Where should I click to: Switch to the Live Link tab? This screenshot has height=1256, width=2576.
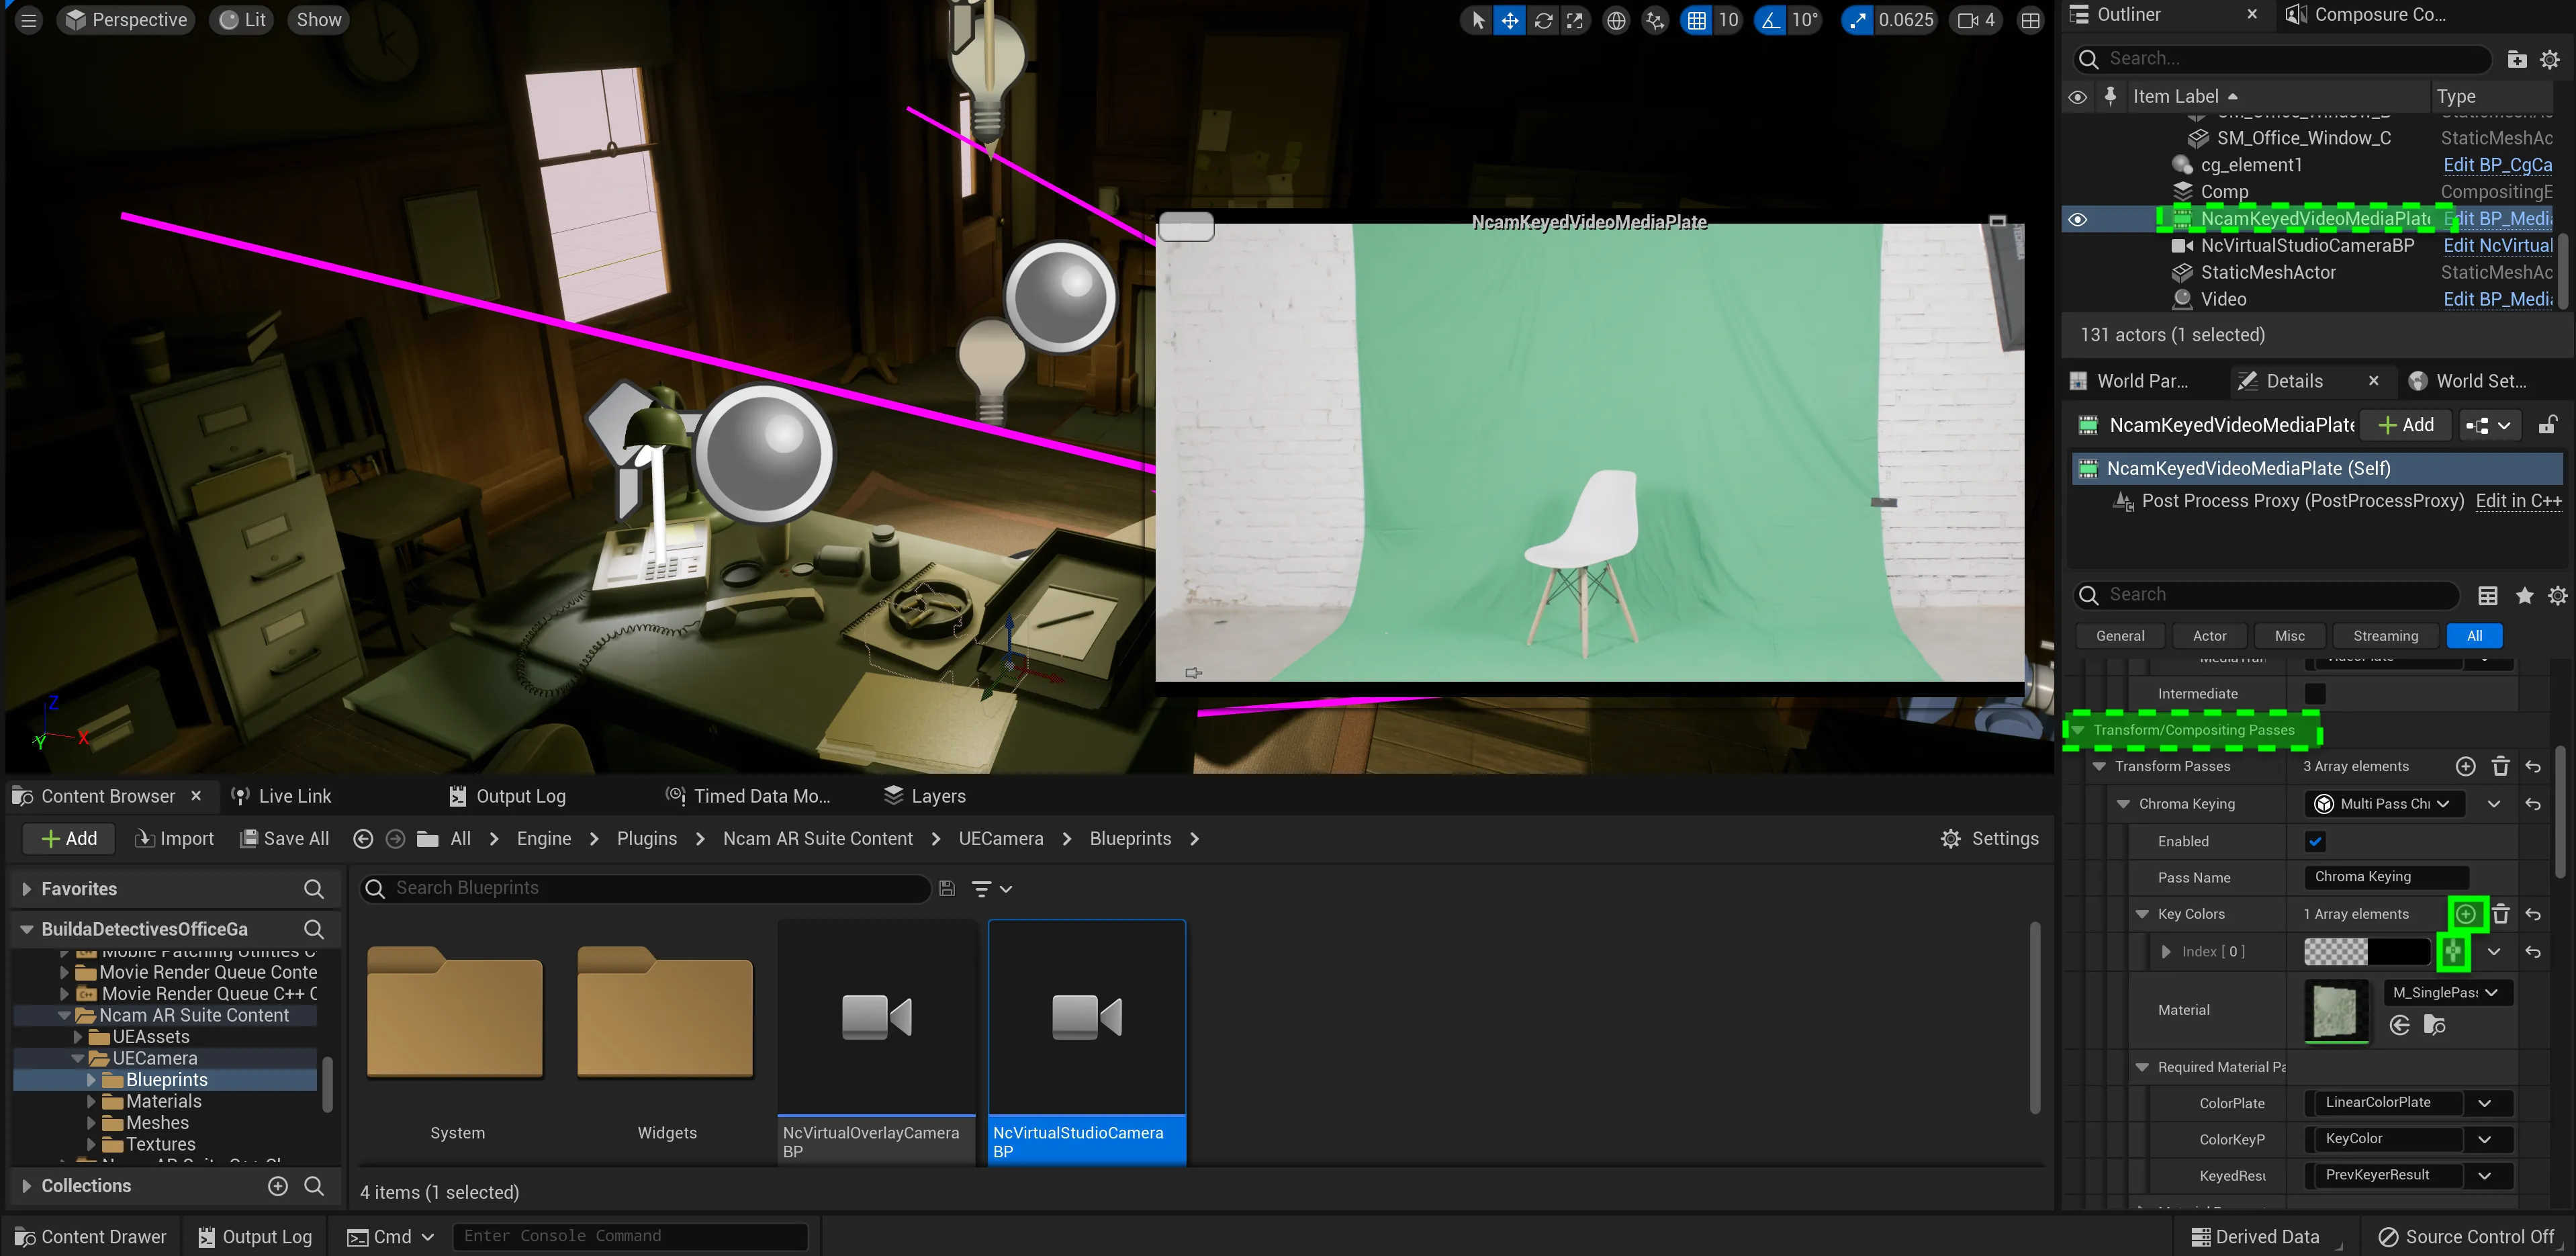[281, 796]
